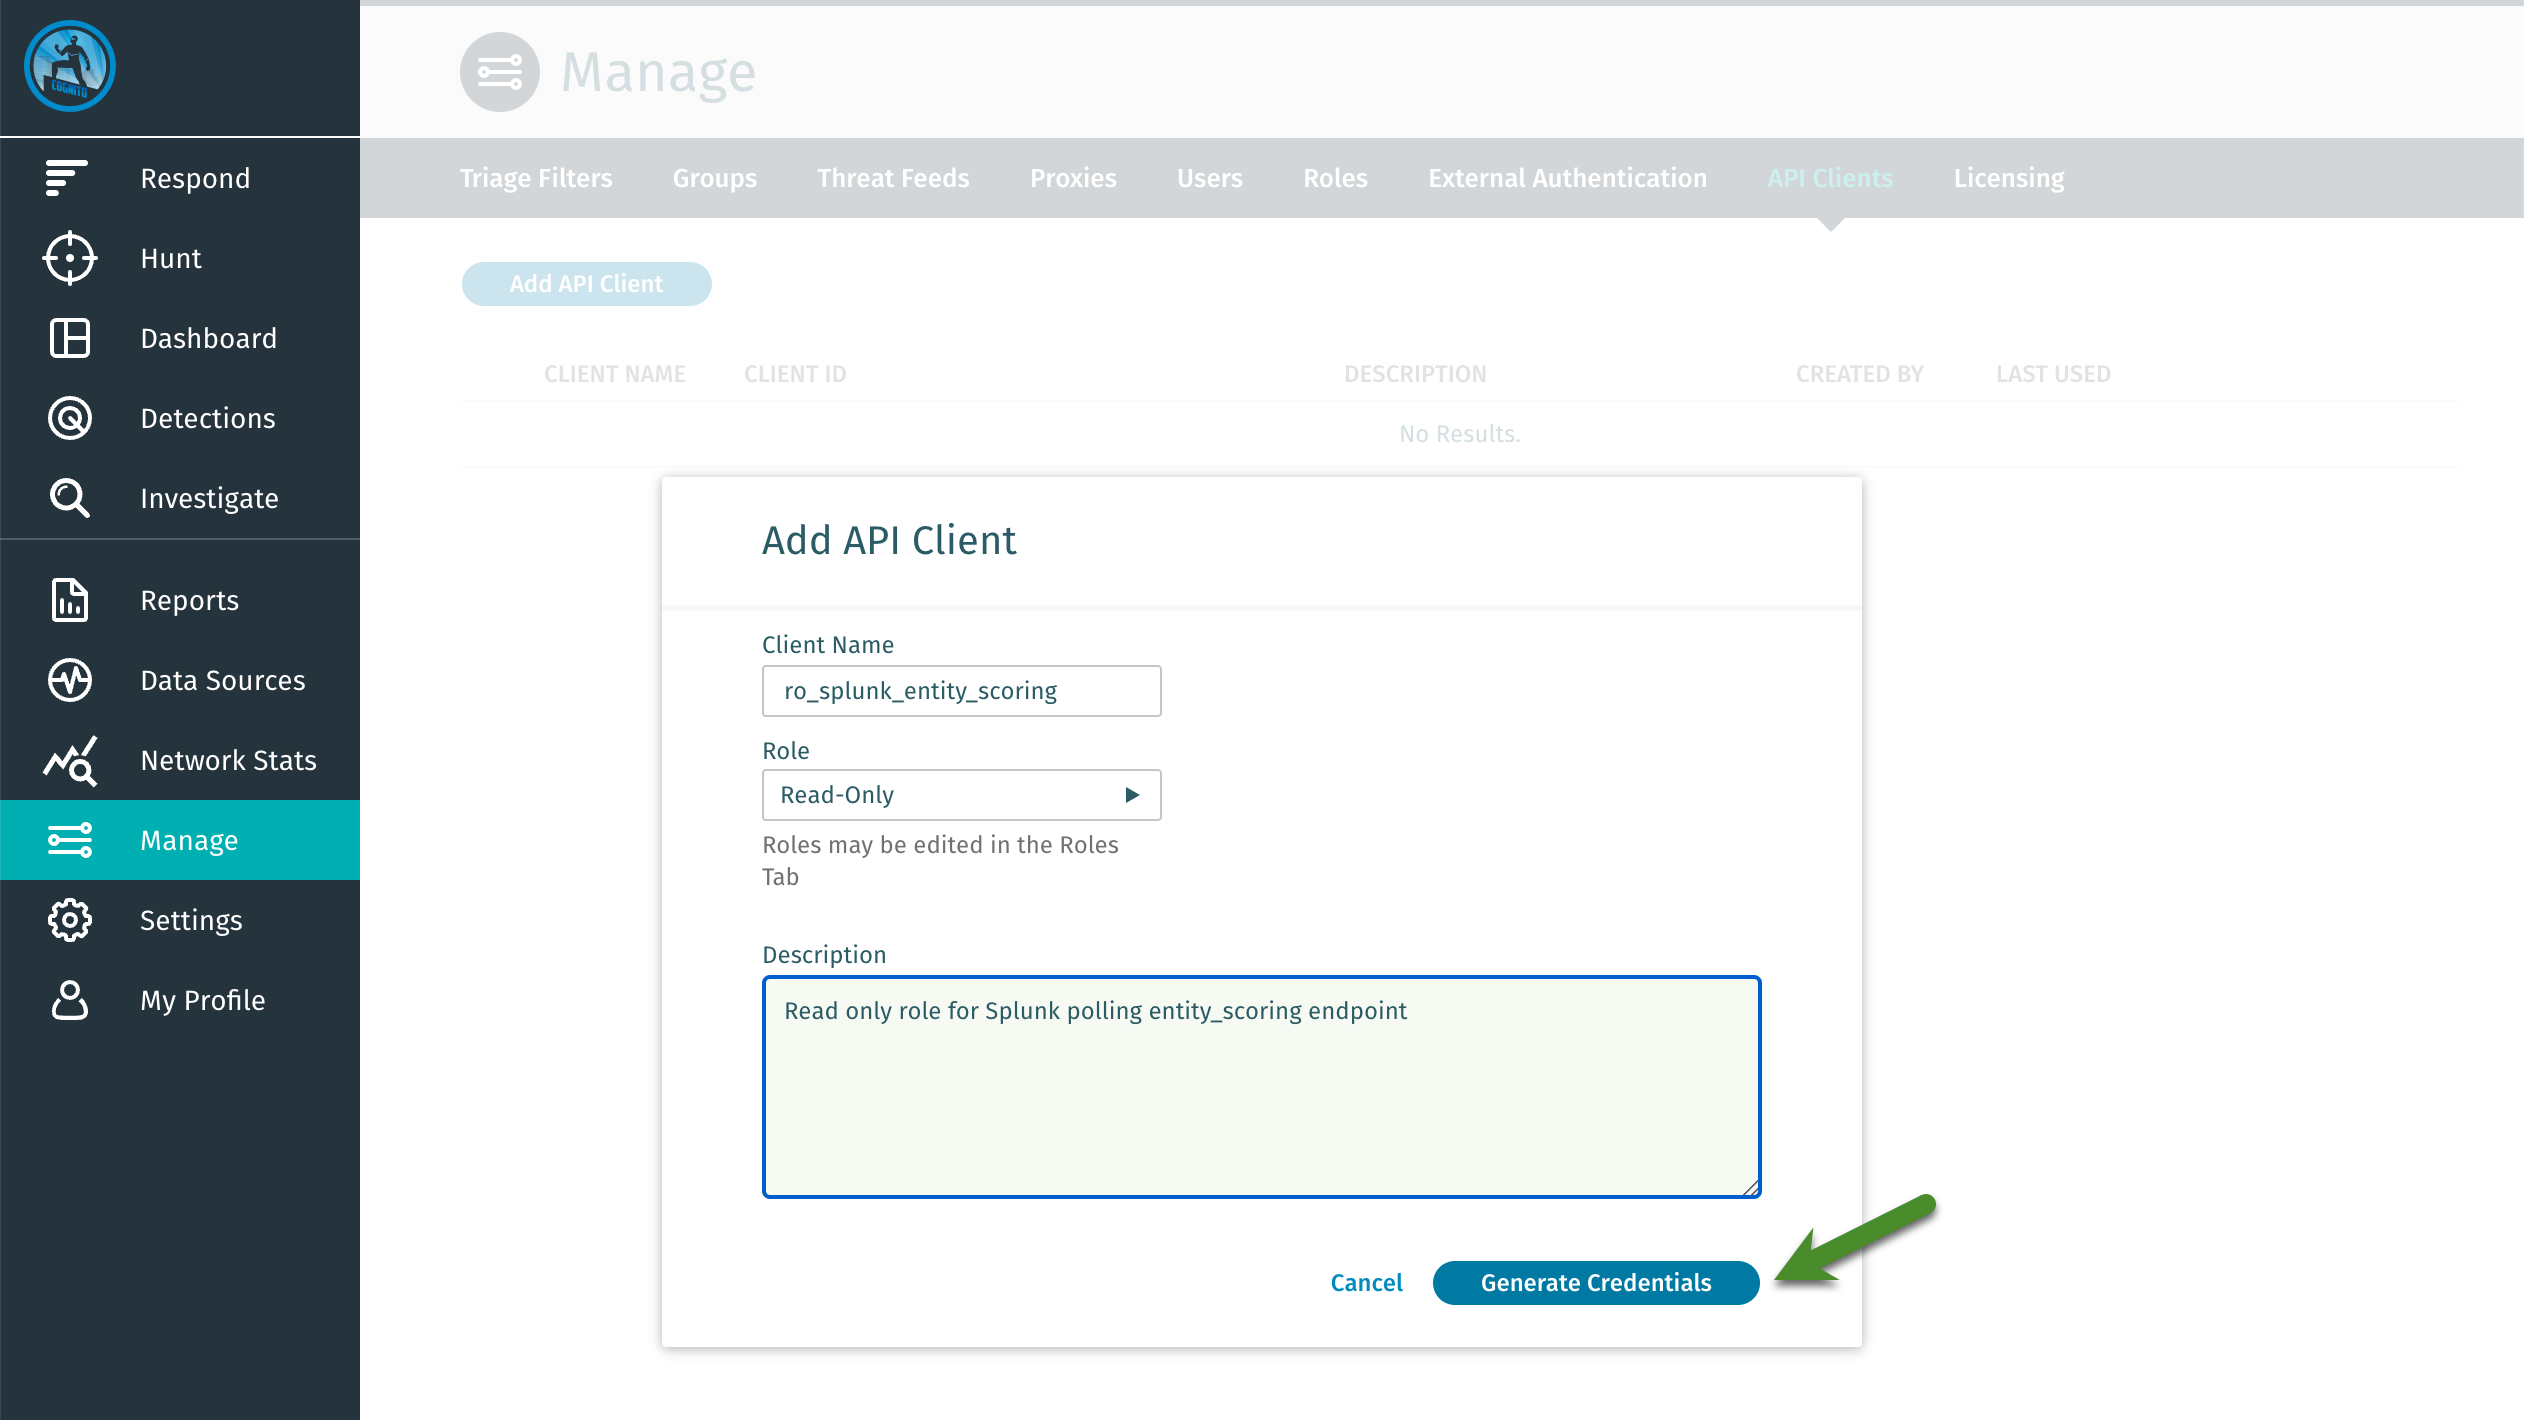Navigate to the Dashboard icon

68,338
